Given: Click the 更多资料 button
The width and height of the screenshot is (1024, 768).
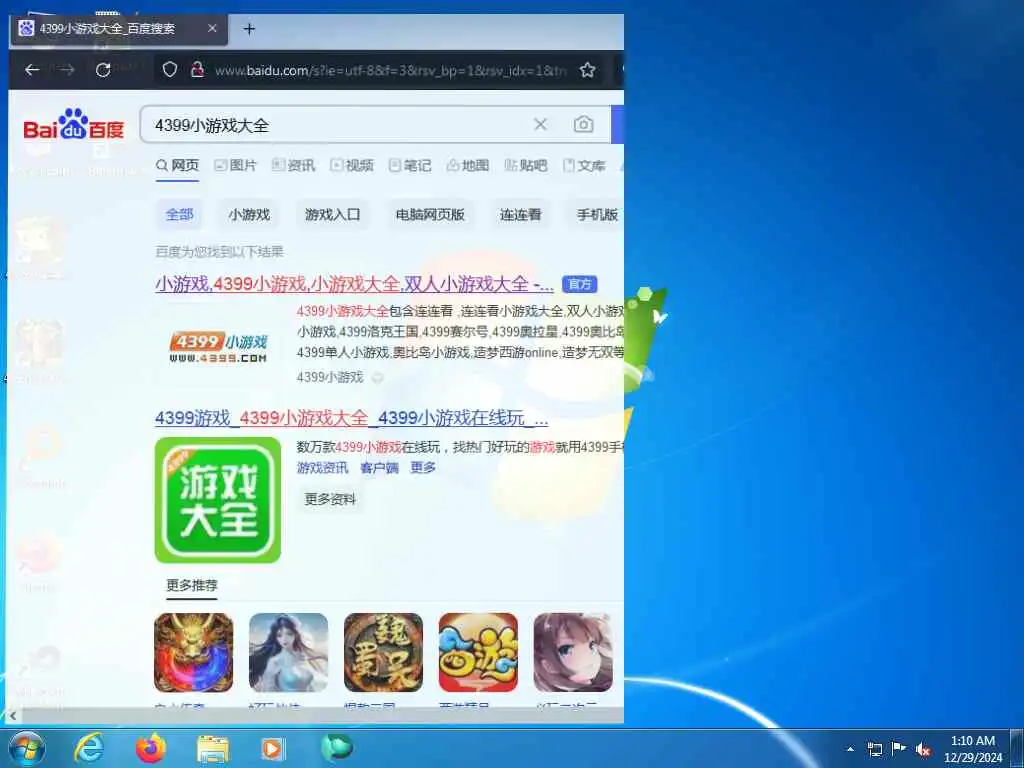Looking at the screenshot, I should [x=330, y=500].
